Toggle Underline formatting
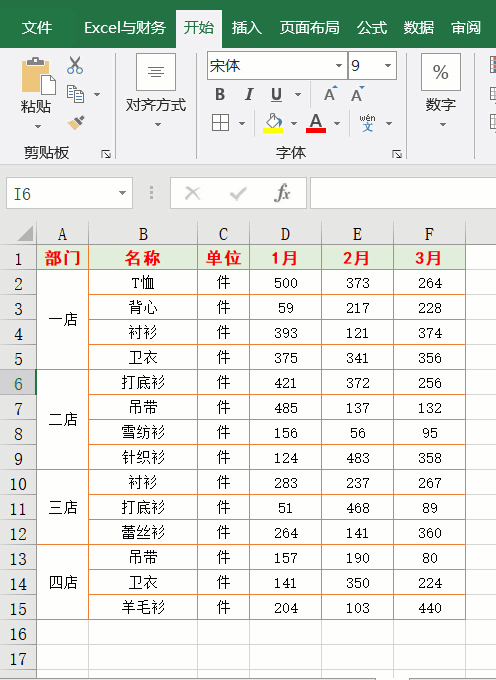The height and width of the screenshot is (680, 496). [276, 94]
